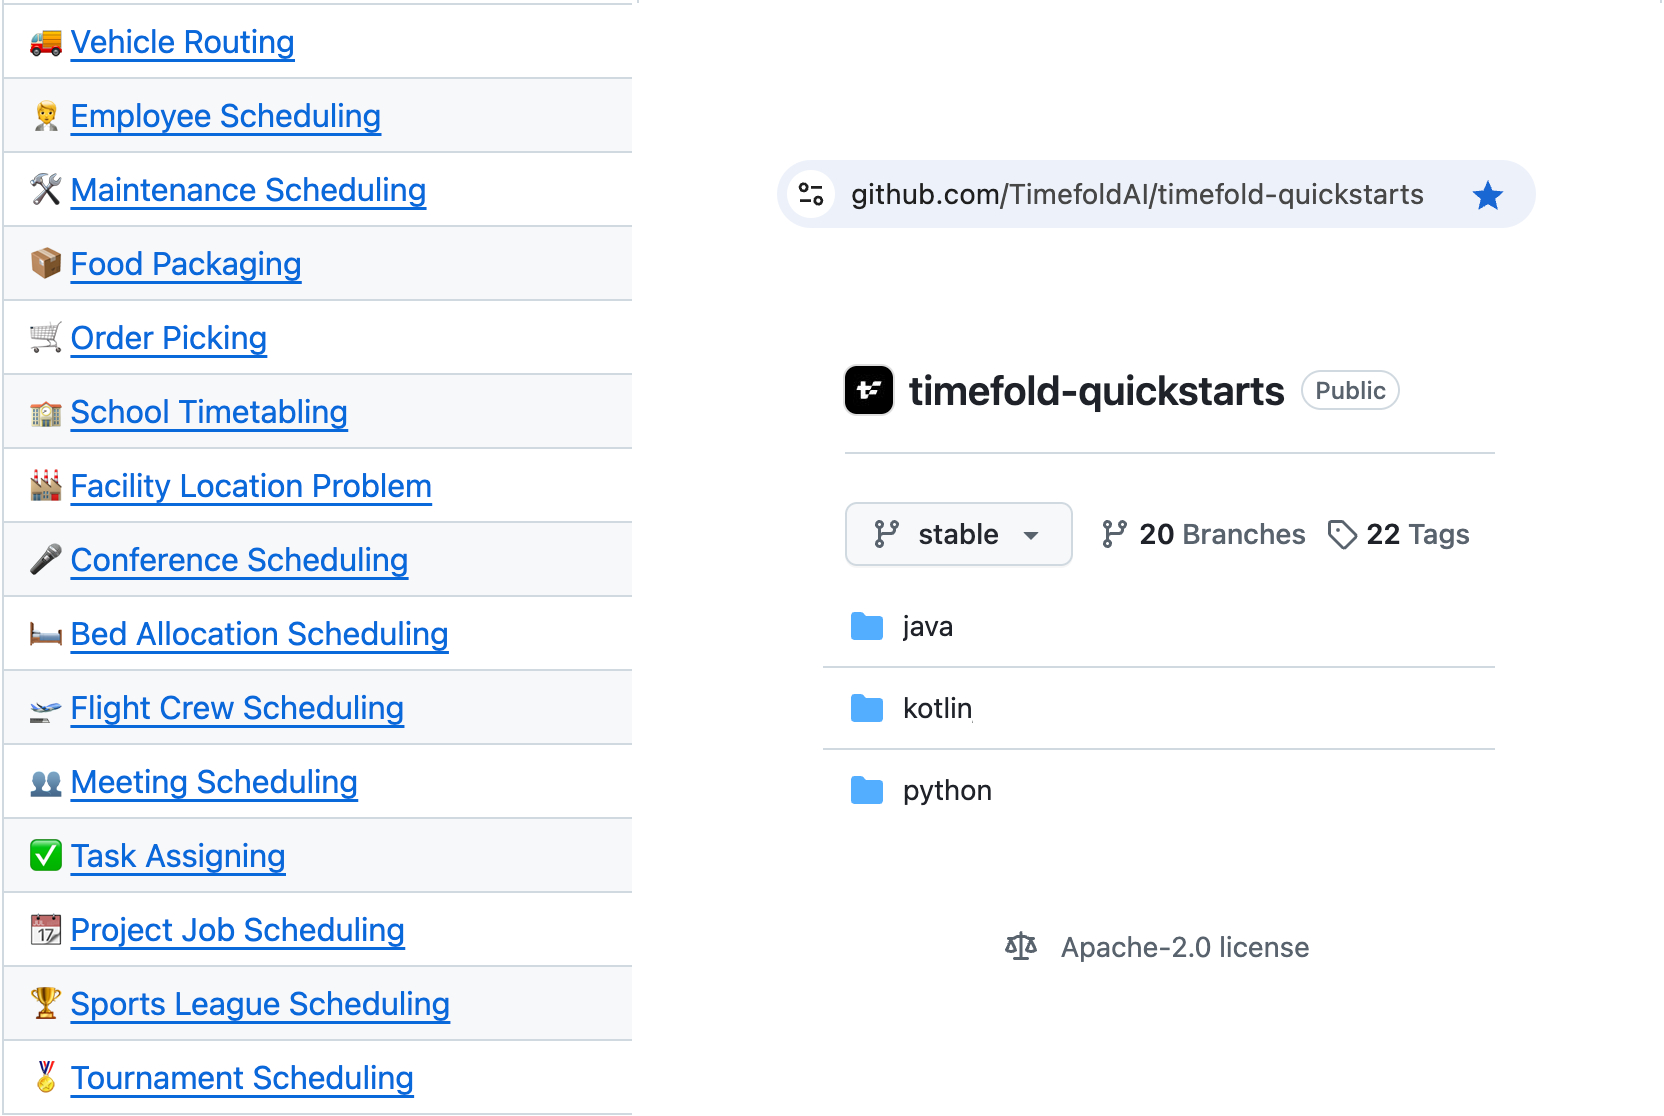Click the kotlin folder icon
Image resolution: width=1664 pixels, height=1116 pixels.
click(x=866, y=709)
